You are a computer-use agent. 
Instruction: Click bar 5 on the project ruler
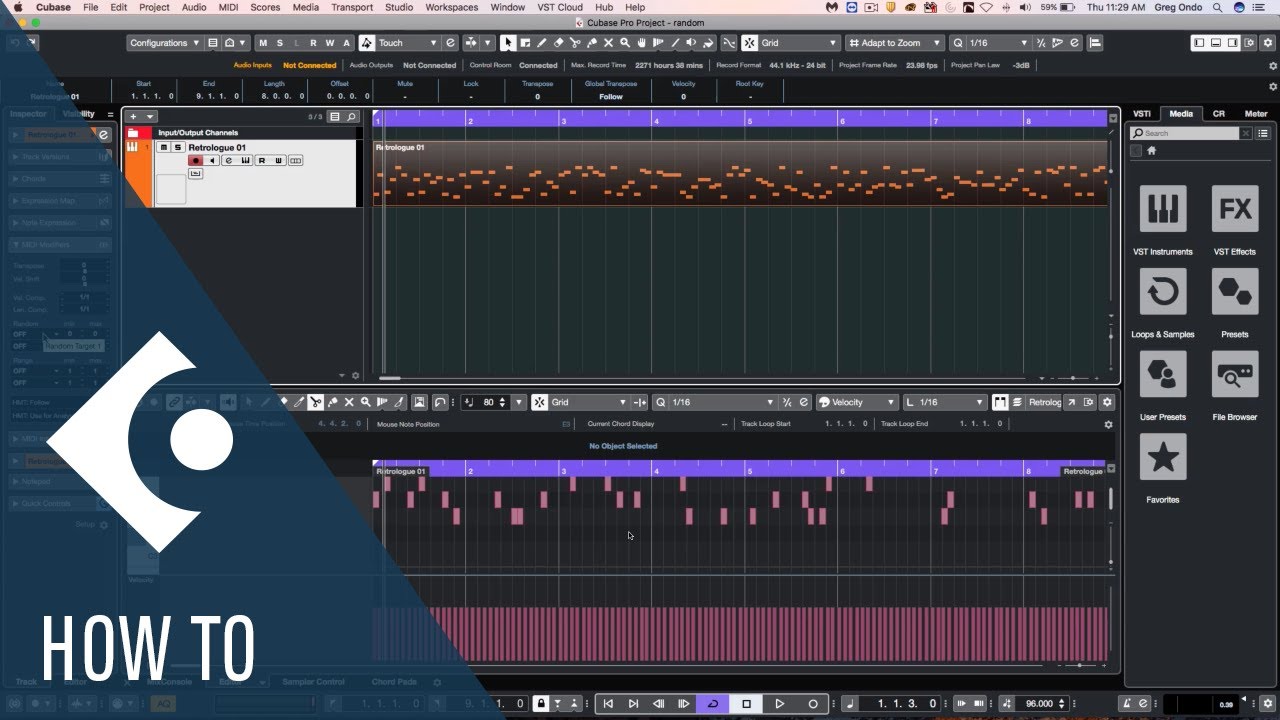click(x=749, y=120)
